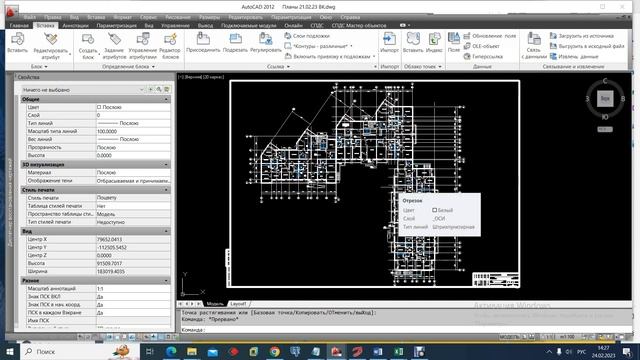Open Google Chrome from taskbar
Screen dimensions: 640x360
(275, 351)
